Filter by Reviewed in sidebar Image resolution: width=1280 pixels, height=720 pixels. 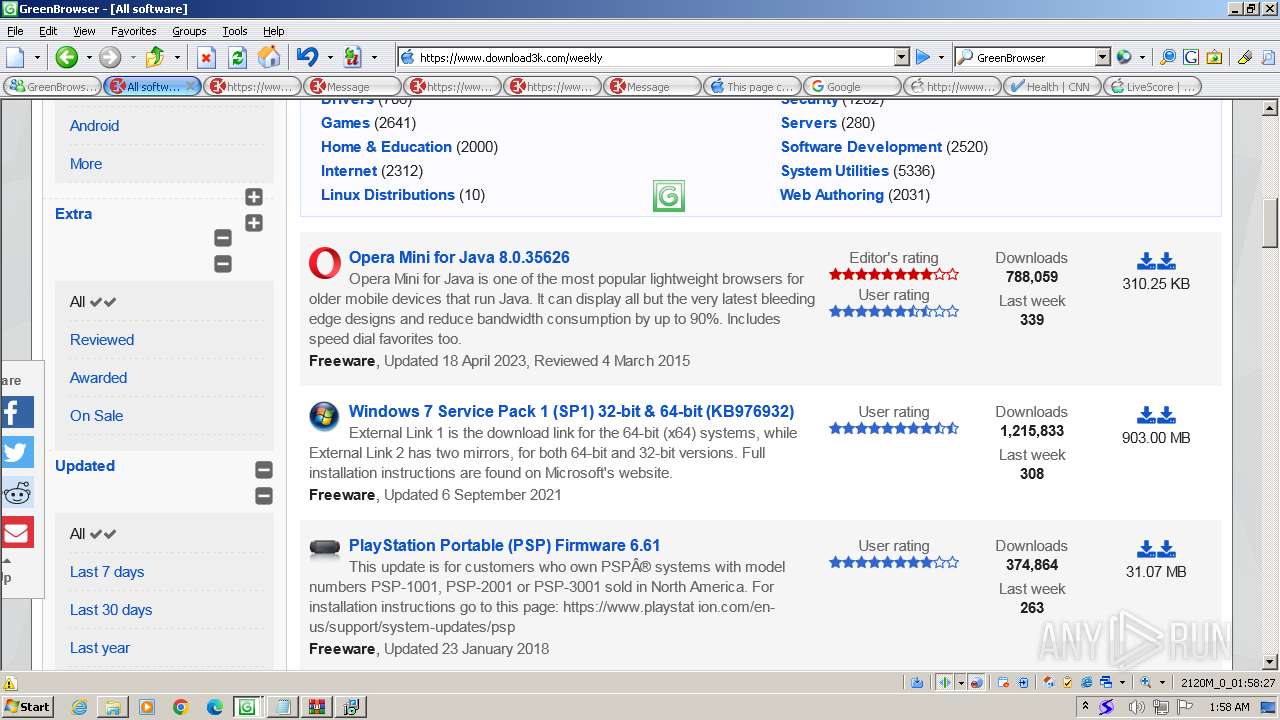[x=102, y=339]
